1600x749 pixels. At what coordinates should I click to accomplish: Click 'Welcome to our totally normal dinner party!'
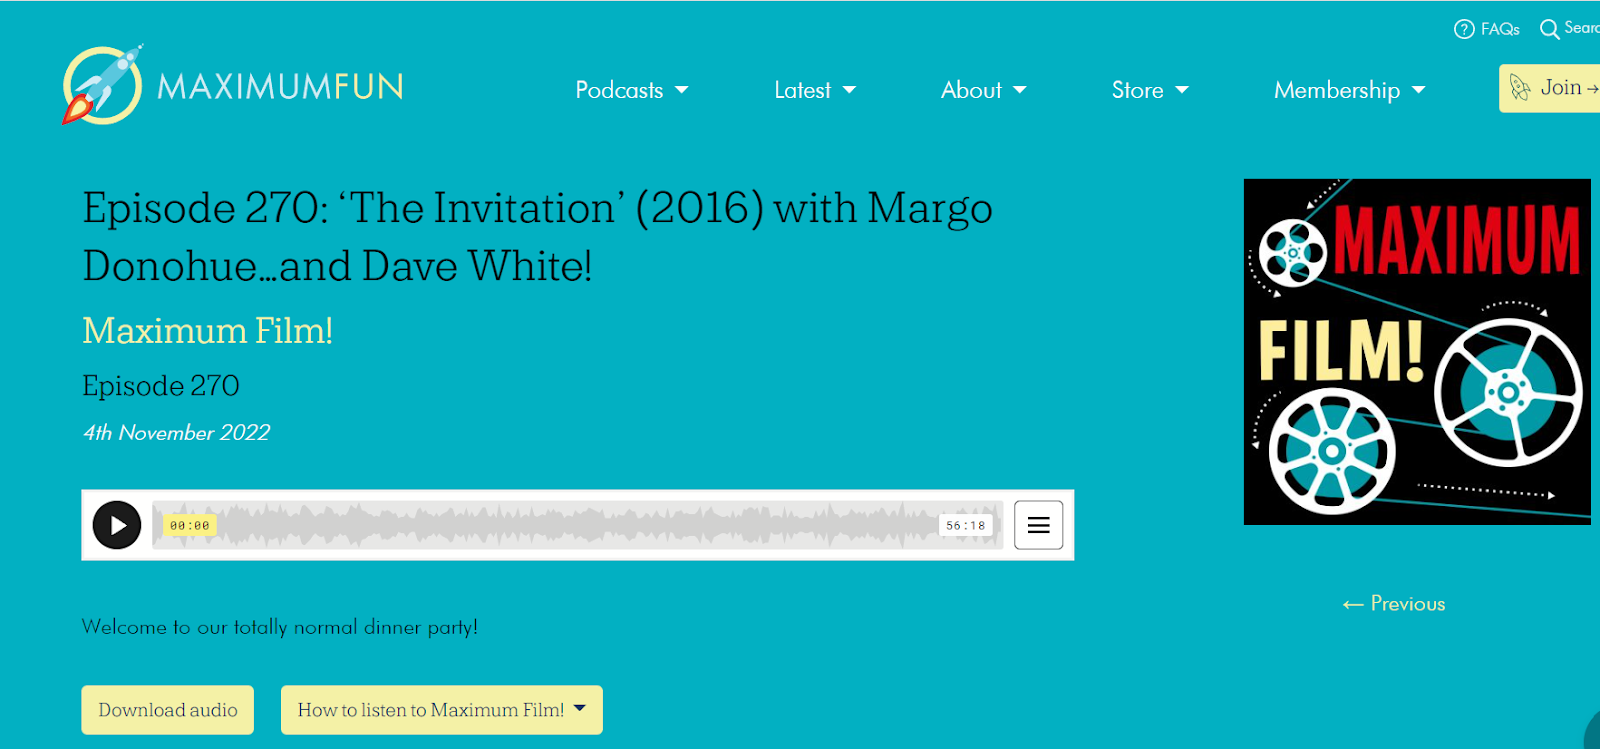click(280, 627)
